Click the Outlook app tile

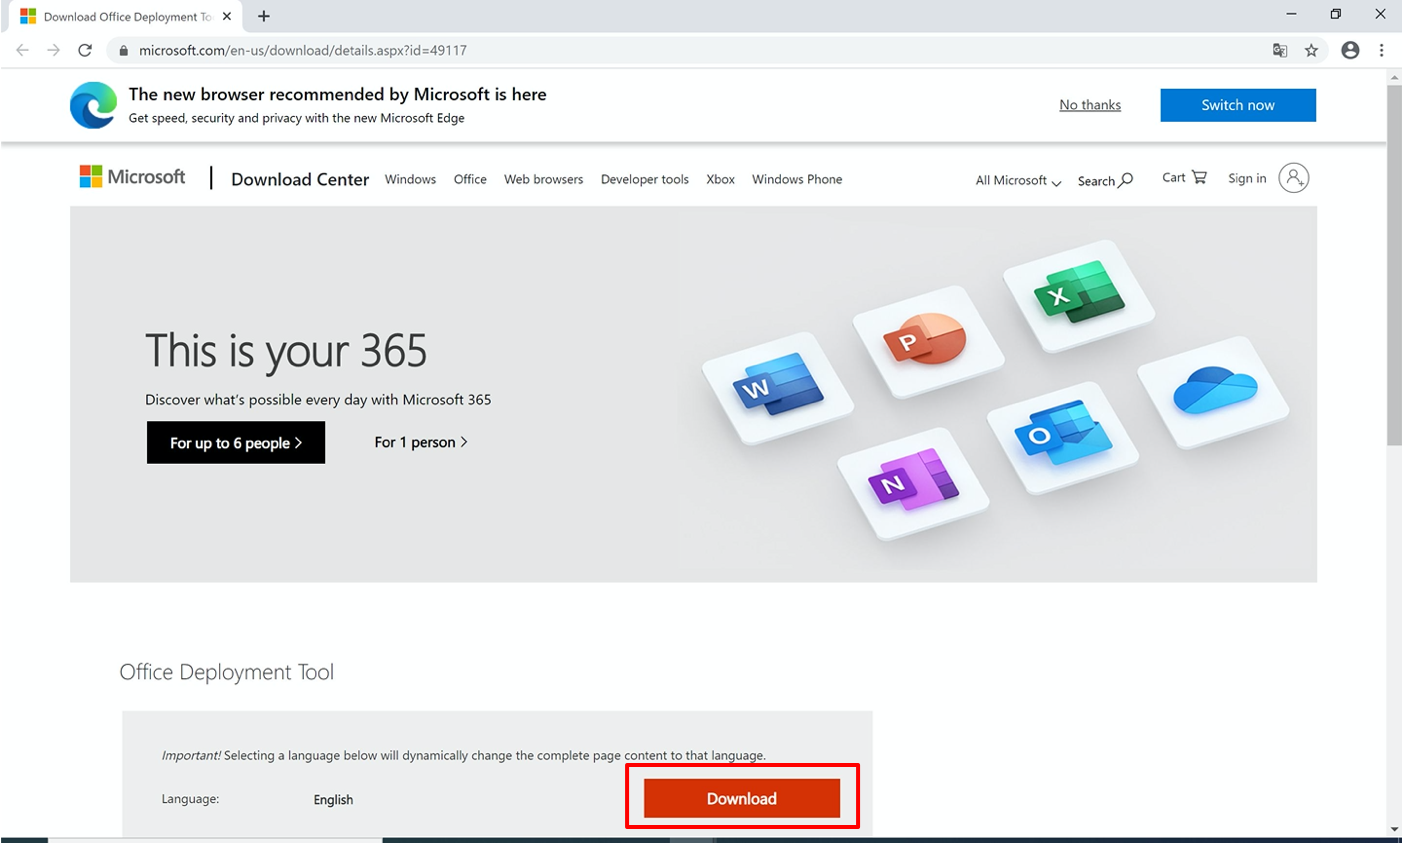pyautogui.click(x=1063, y=436)
